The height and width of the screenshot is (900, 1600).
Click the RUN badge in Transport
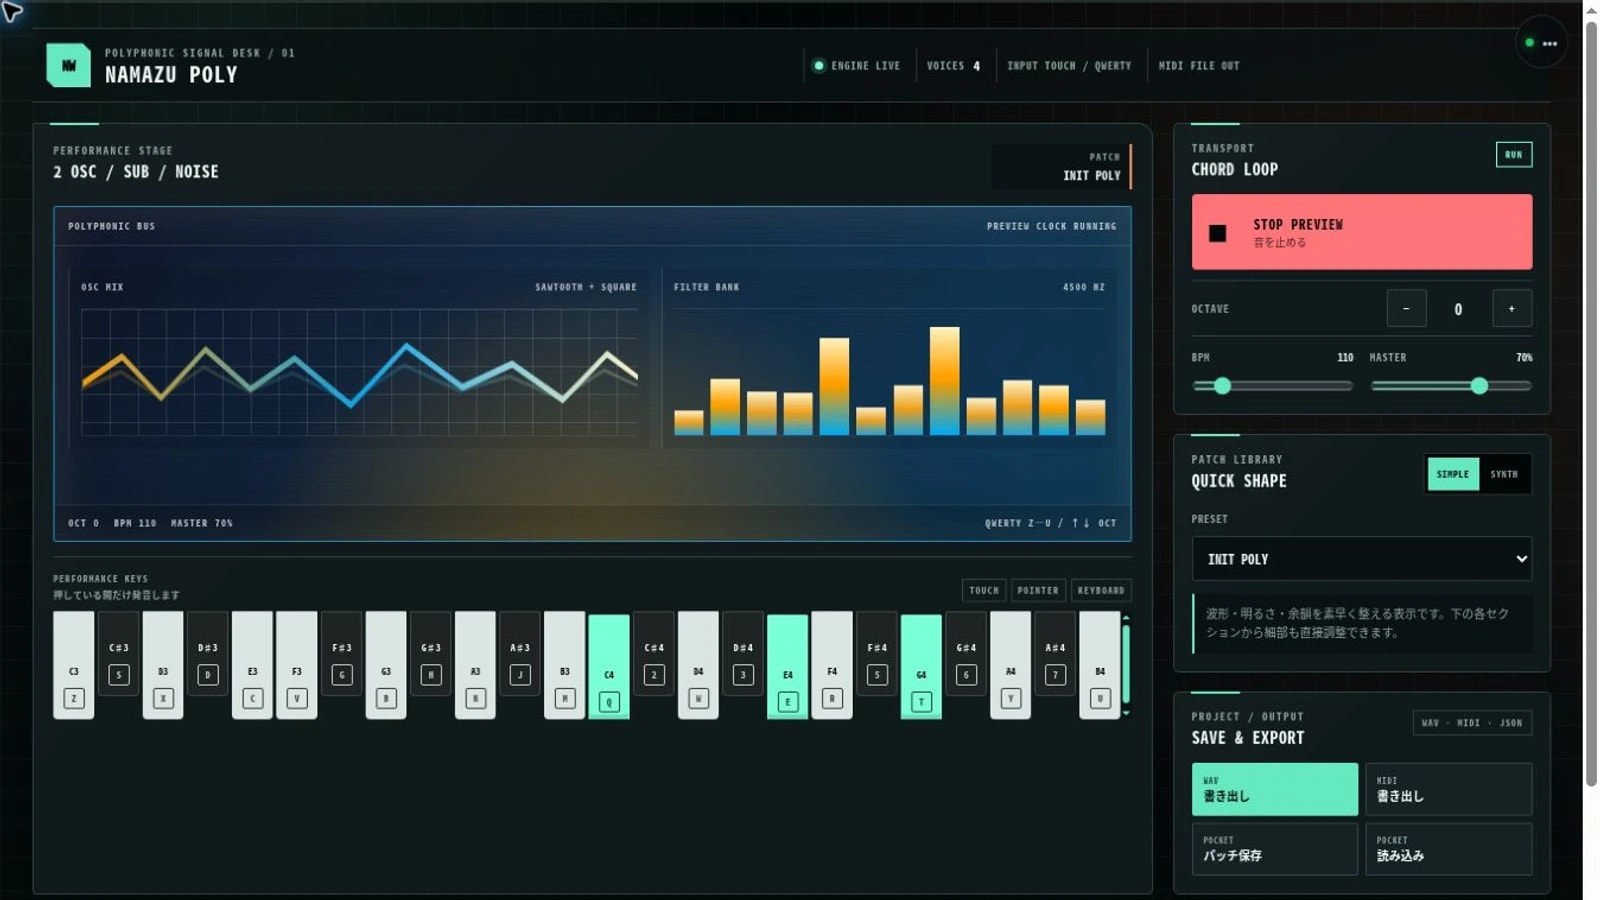[1513, 155]
